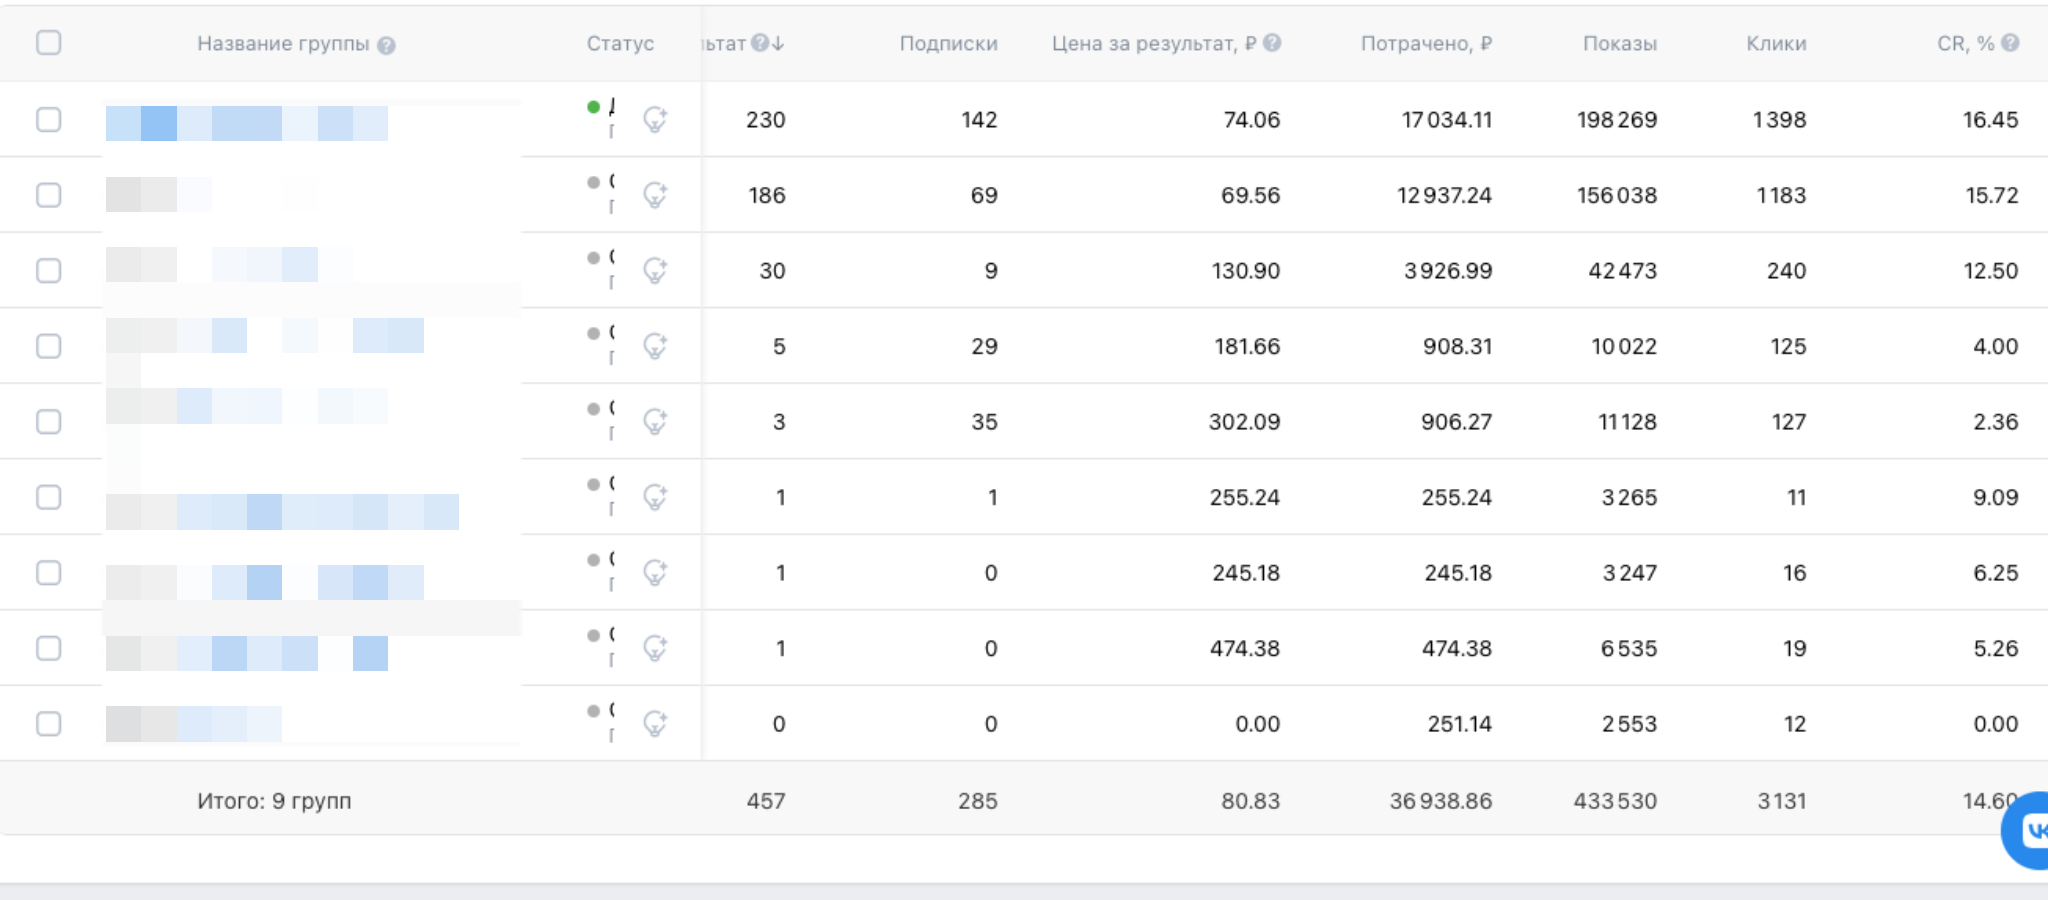The height and width of the screenshot is (900, 2048).
Task: Click help icon next to Название группы
Action: tap(387, 45)
